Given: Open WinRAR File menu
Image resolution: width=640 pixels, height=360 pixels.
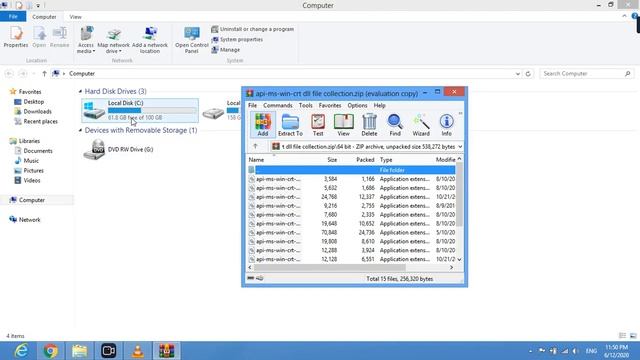Looking at the screenshot, I should pos(253,105).
